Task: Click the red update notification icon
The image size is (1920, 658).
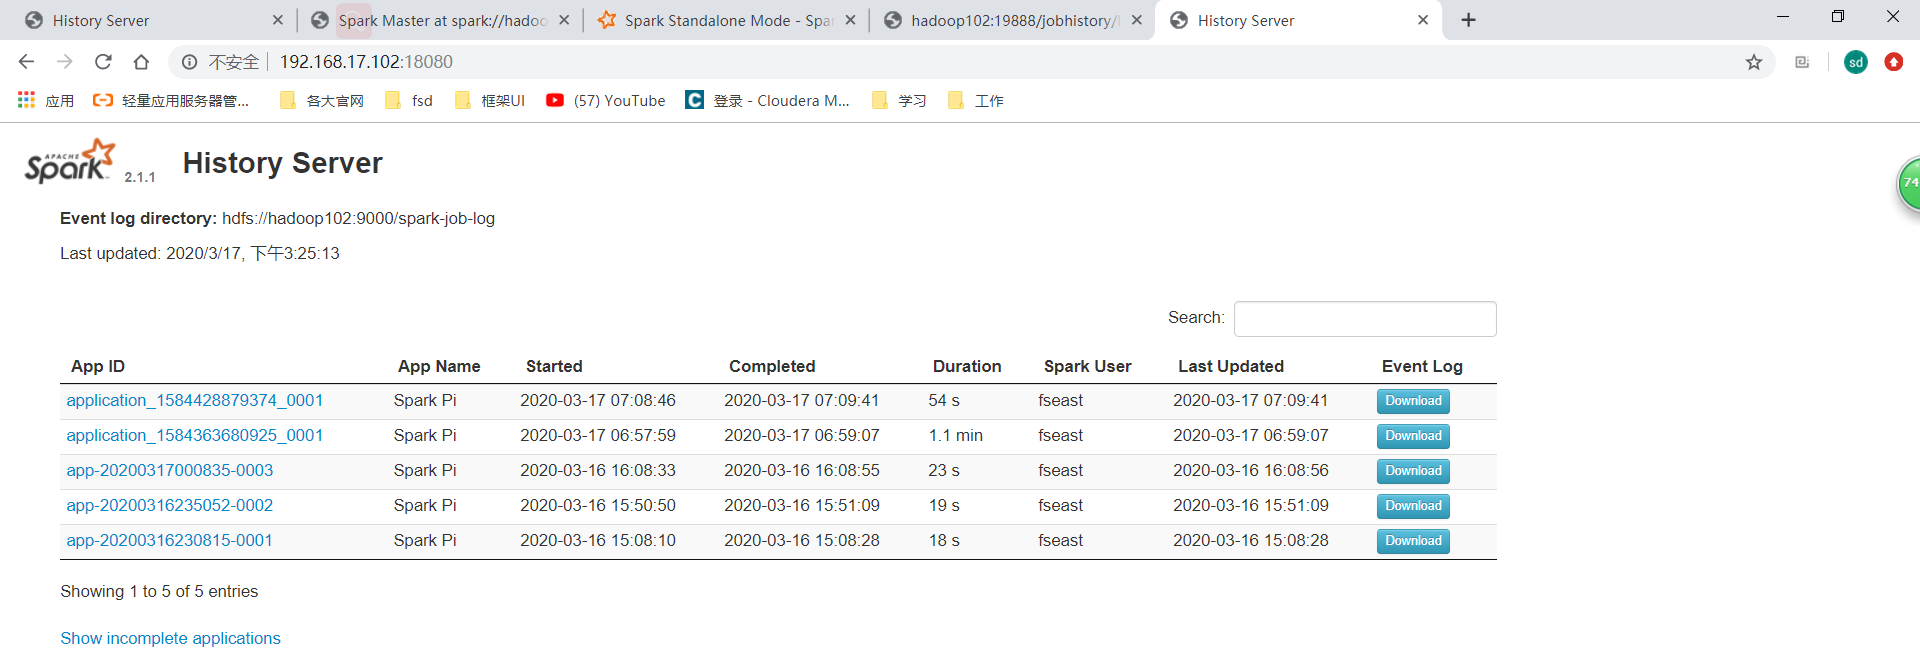Action: (1893, 62)
